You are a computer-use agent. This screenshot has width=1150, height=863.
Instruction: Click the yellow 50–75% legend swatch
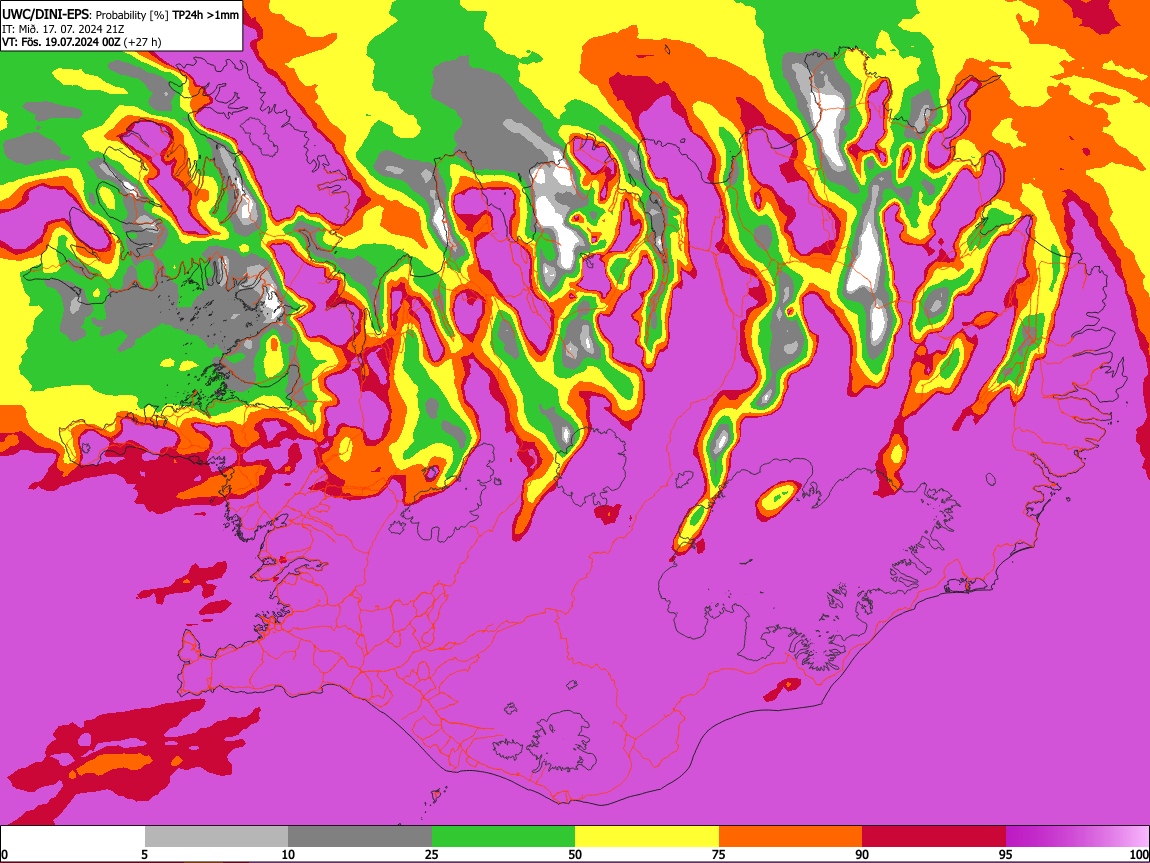tap(647, 837)
